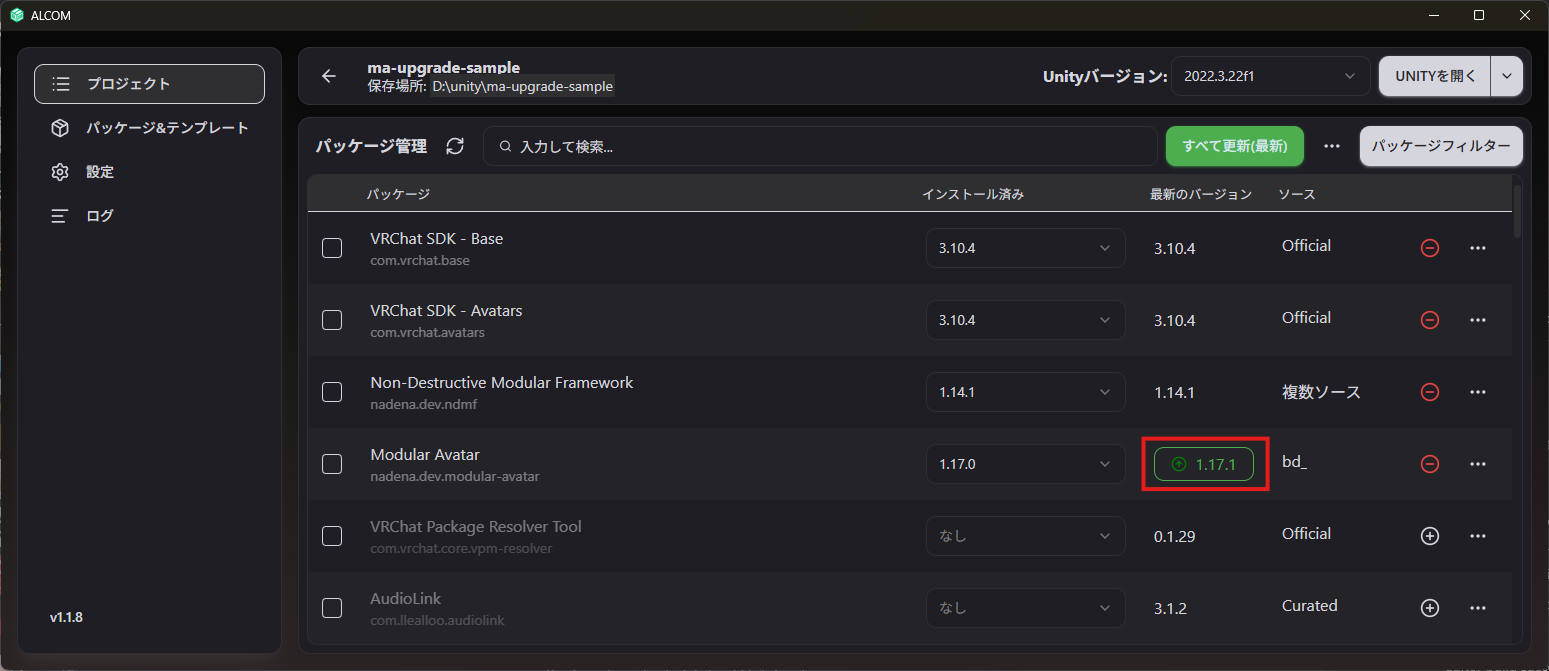Add AudioLink package
This screenshot has height=671, width=1549.
[x=1430, y=608]
